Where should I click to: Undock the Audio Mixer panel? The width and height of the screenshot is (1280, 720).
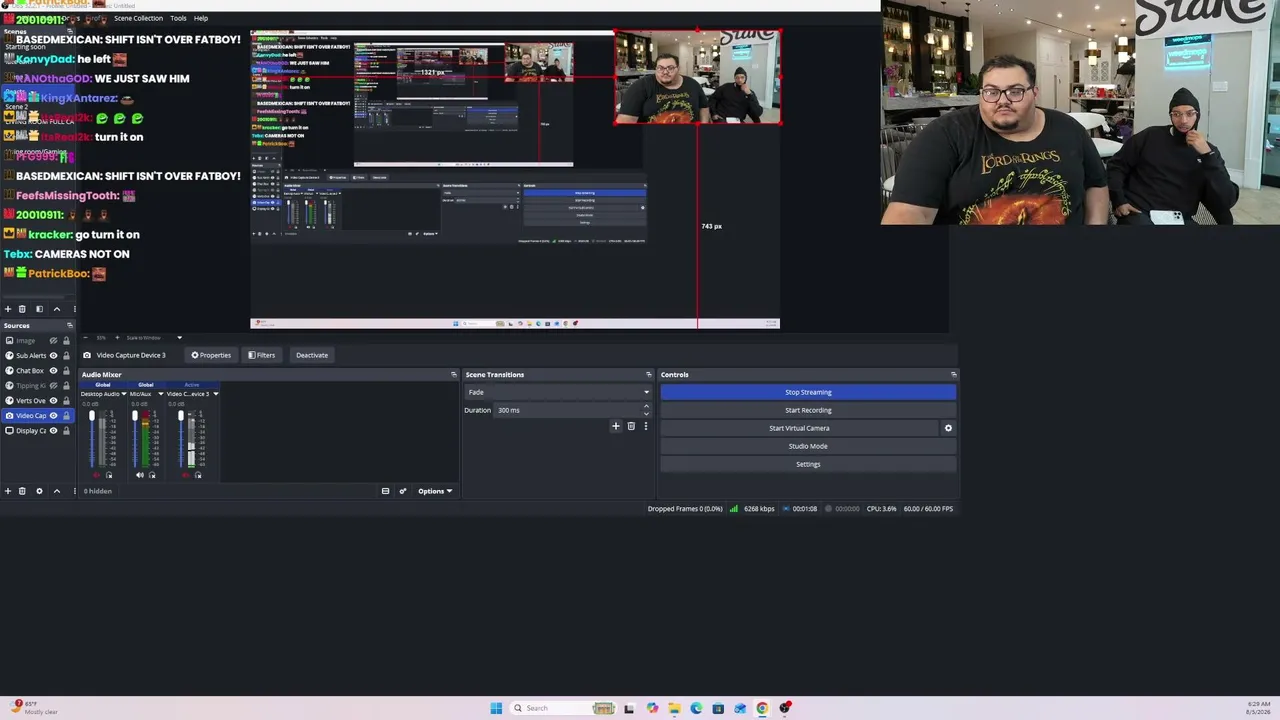(454, 375)
